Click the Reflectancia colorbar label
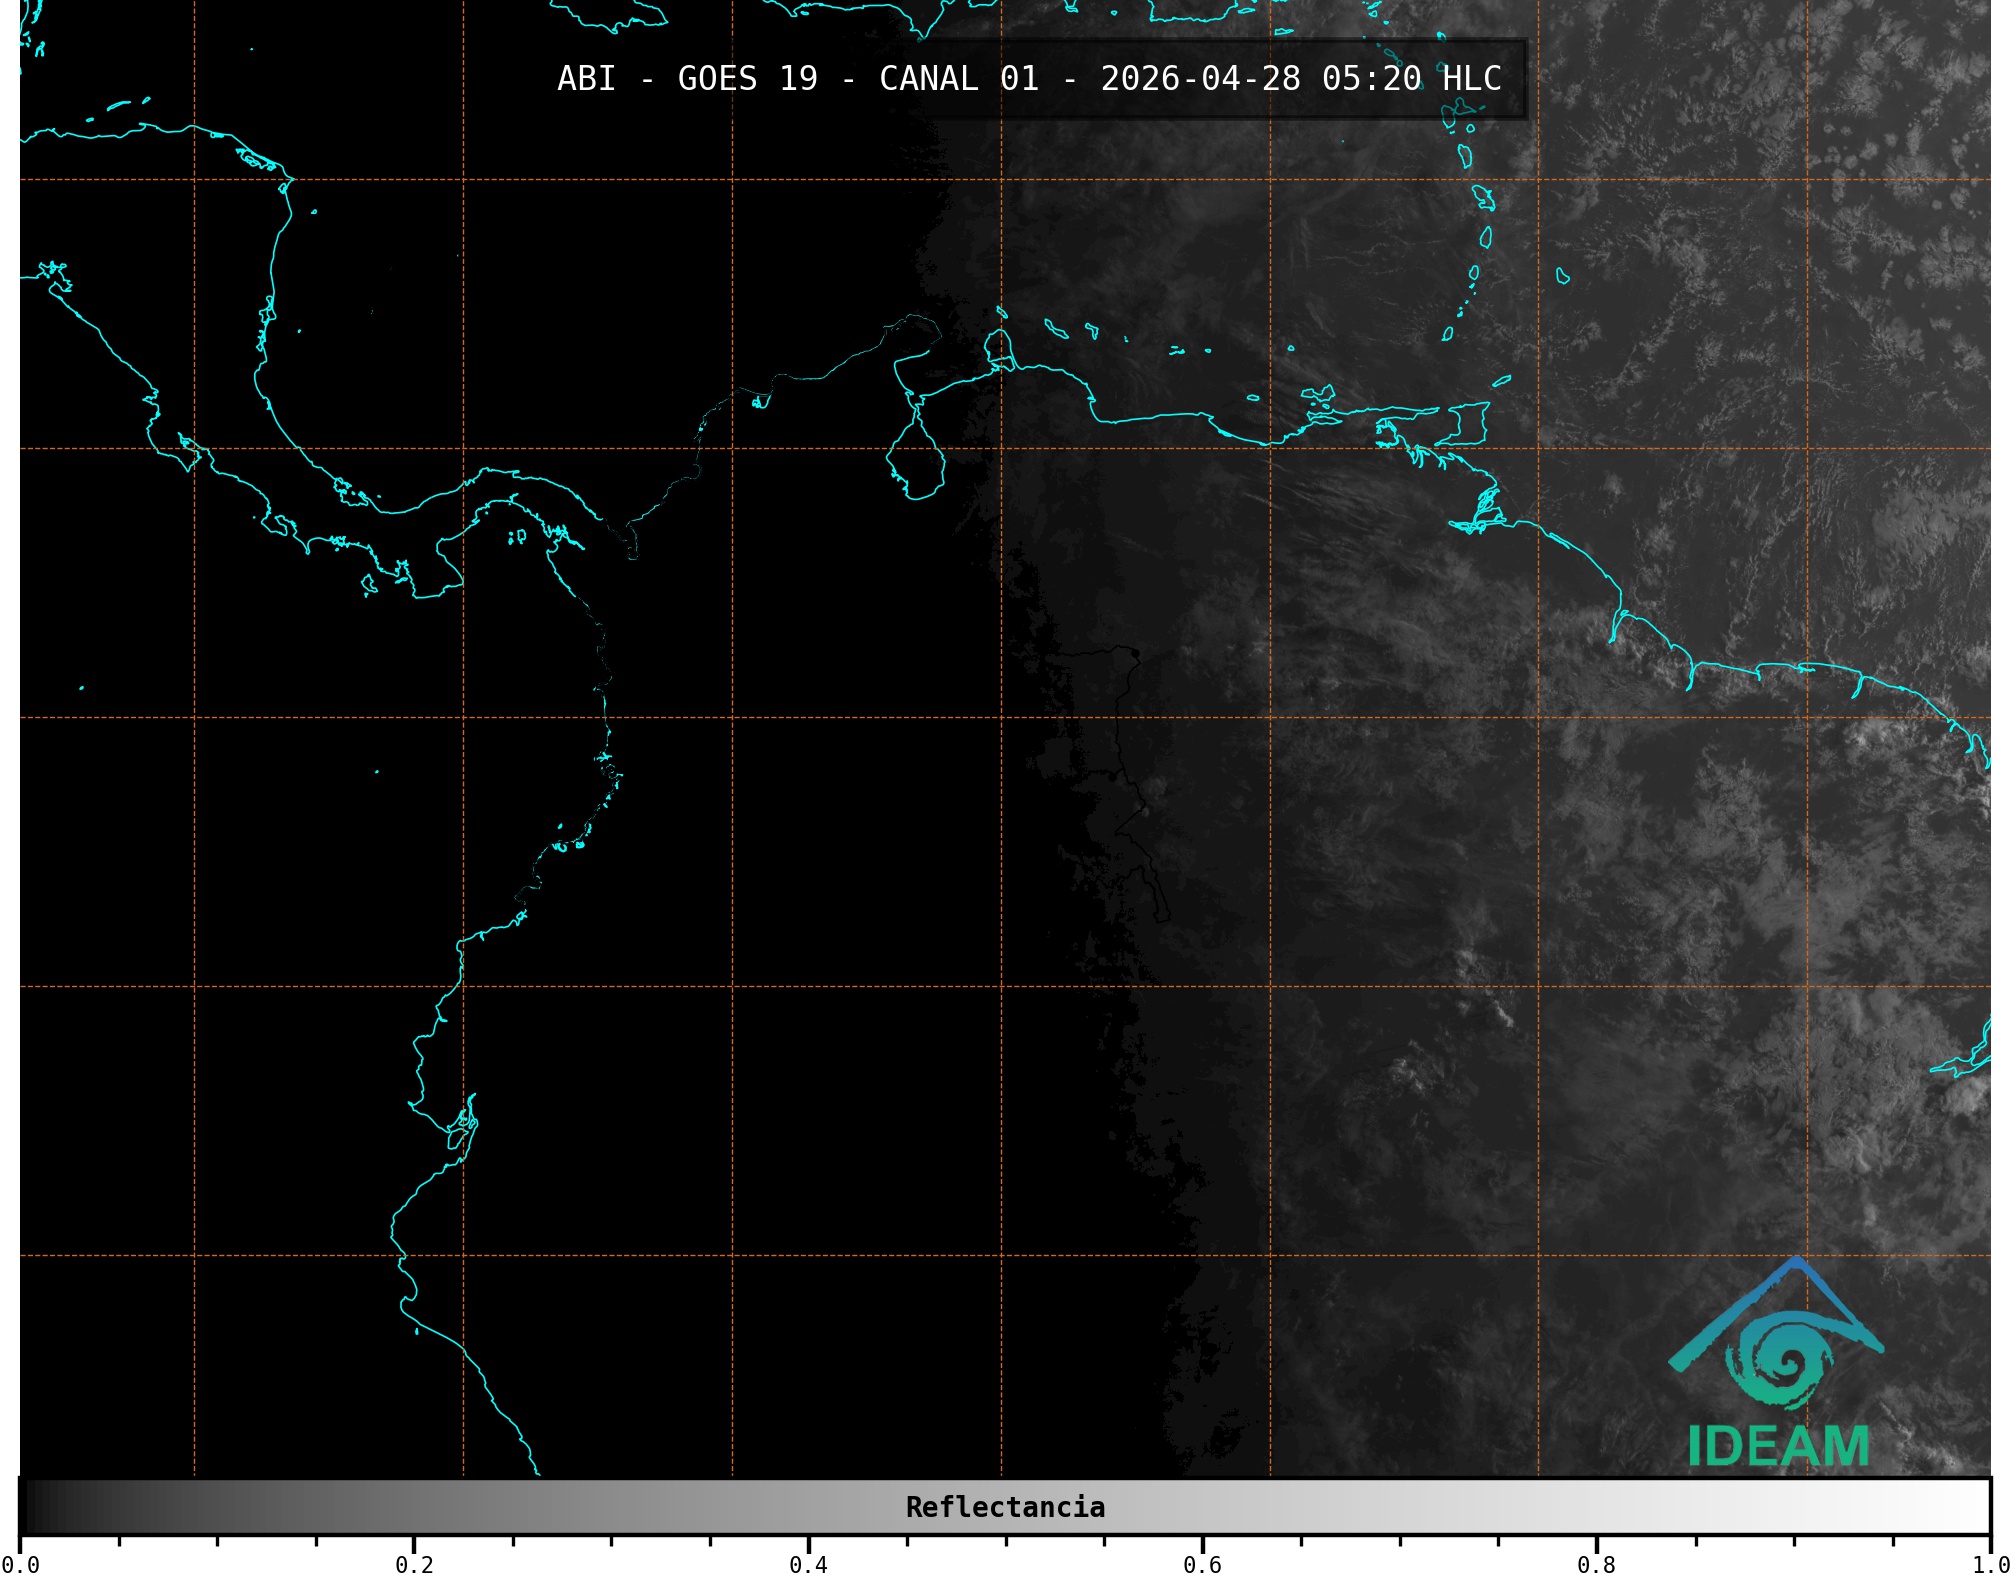 click(1005, 1507)
